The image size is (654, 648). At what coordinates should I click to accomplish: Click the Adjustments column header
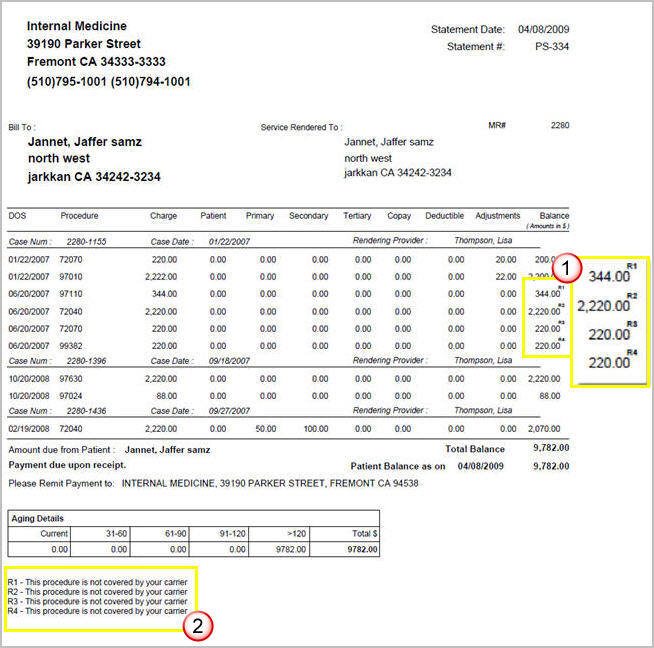498,216
